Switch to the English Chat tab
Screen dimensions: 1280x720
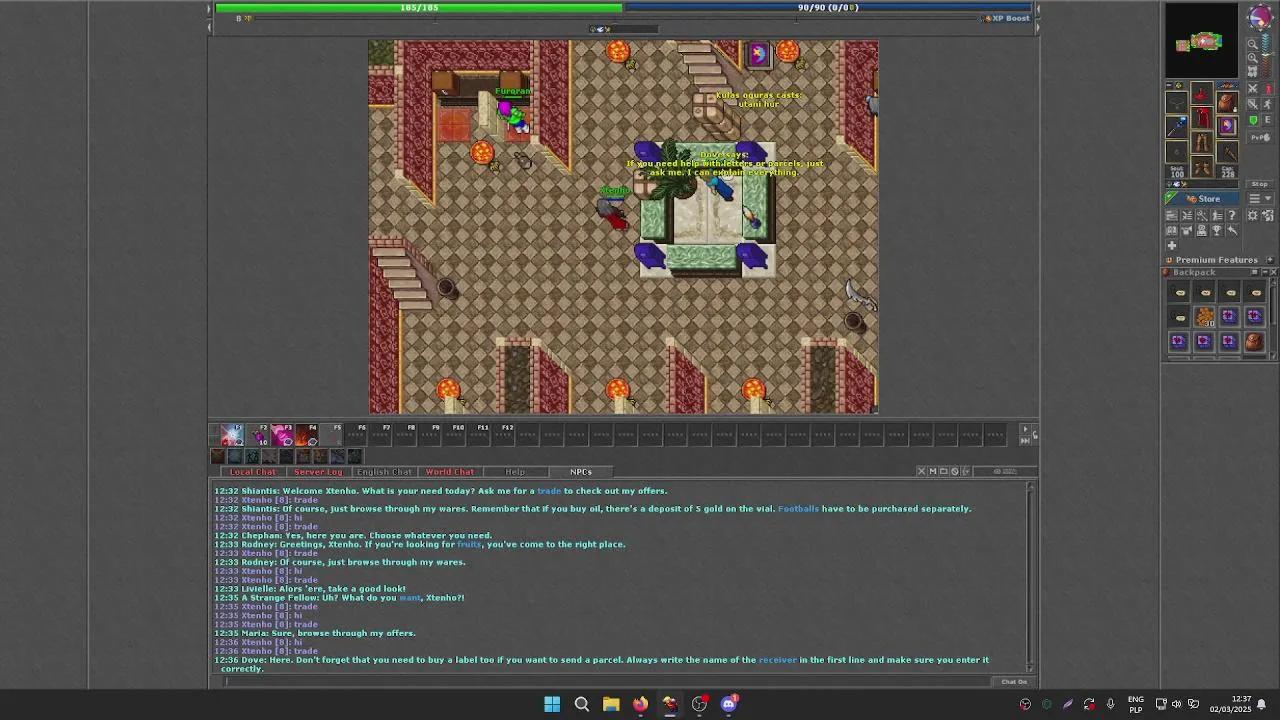[384, 472]
